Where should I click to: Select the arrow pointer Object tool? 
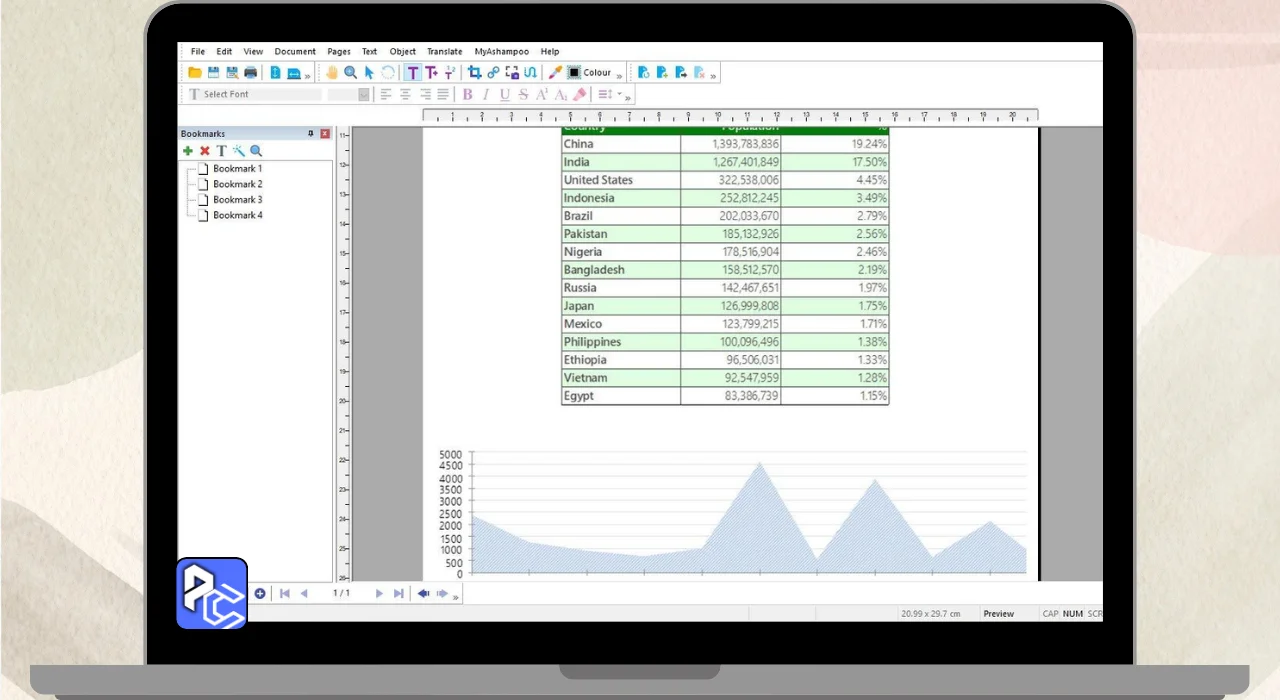[369, 72]
